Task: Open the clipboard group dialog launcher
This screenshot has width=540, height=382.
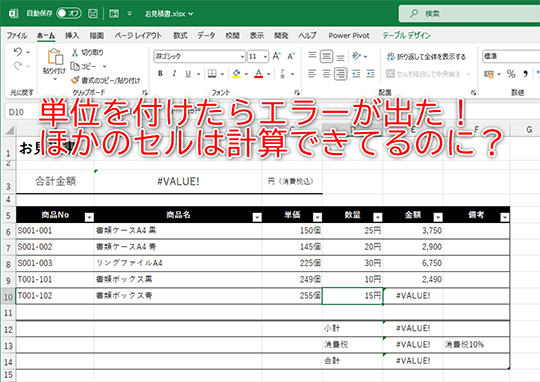Action: click(145, 92)
